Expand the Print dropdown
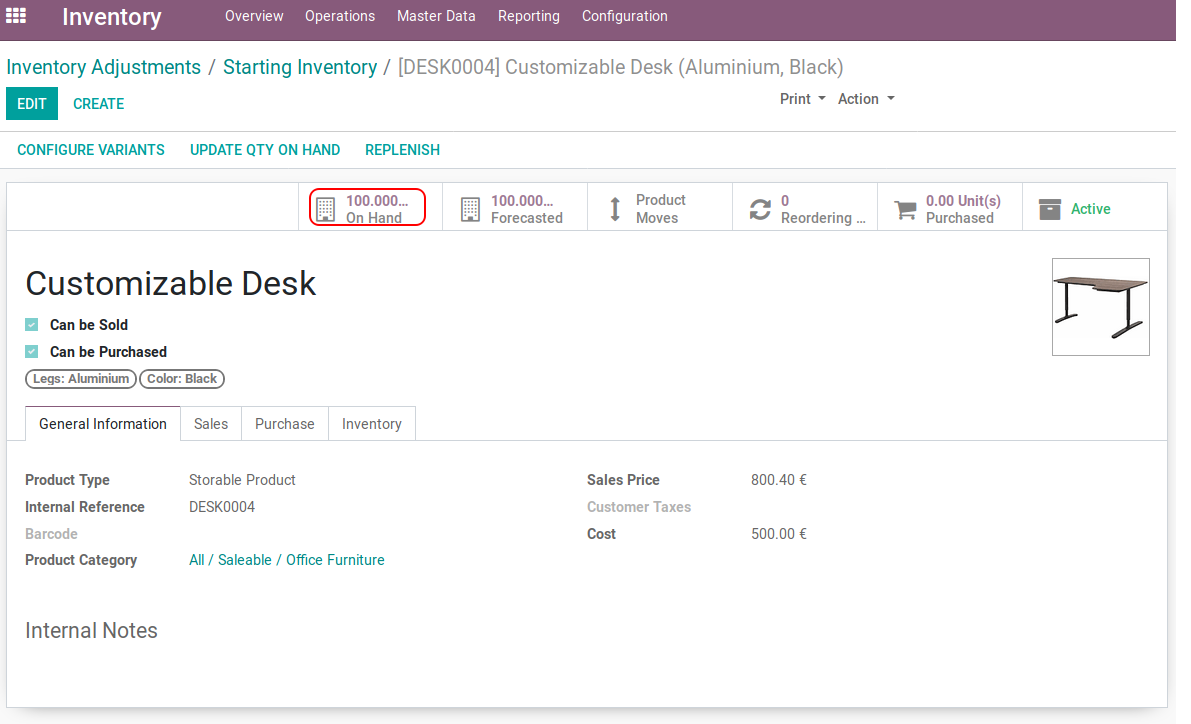 pos(802,99)
